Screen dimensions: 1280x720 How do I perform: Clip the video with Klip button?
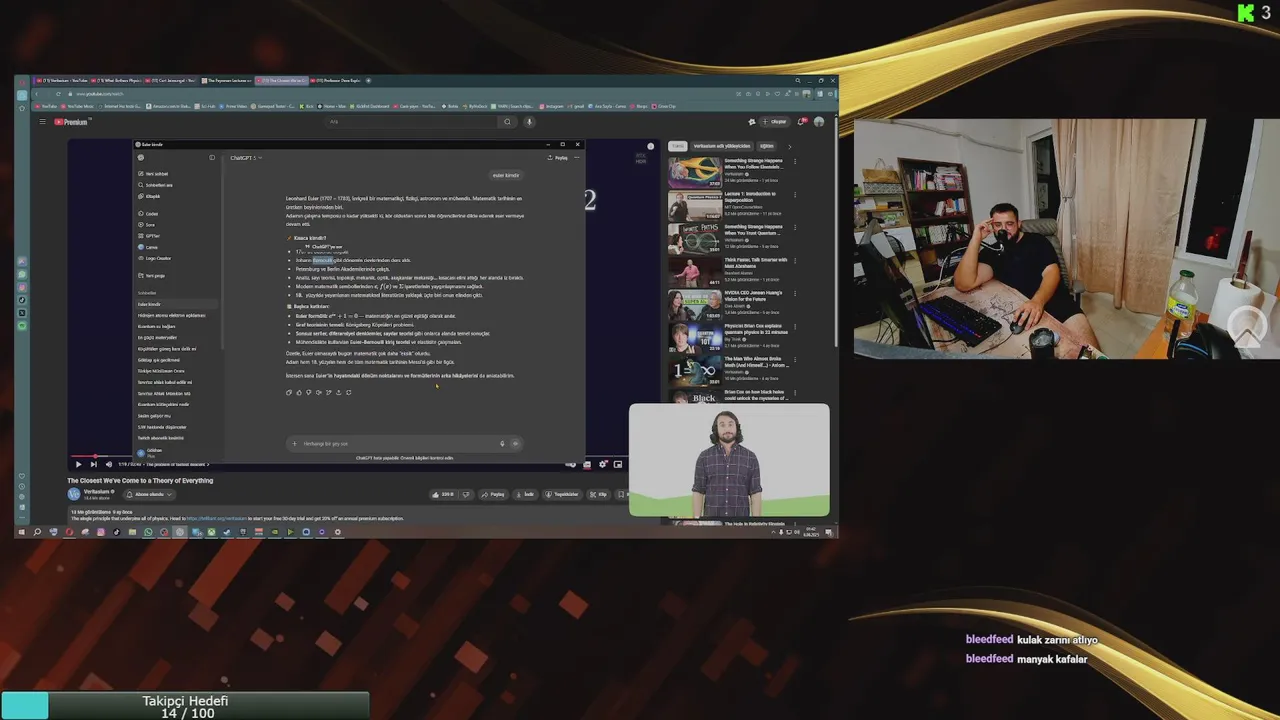(x=599, y=494)
